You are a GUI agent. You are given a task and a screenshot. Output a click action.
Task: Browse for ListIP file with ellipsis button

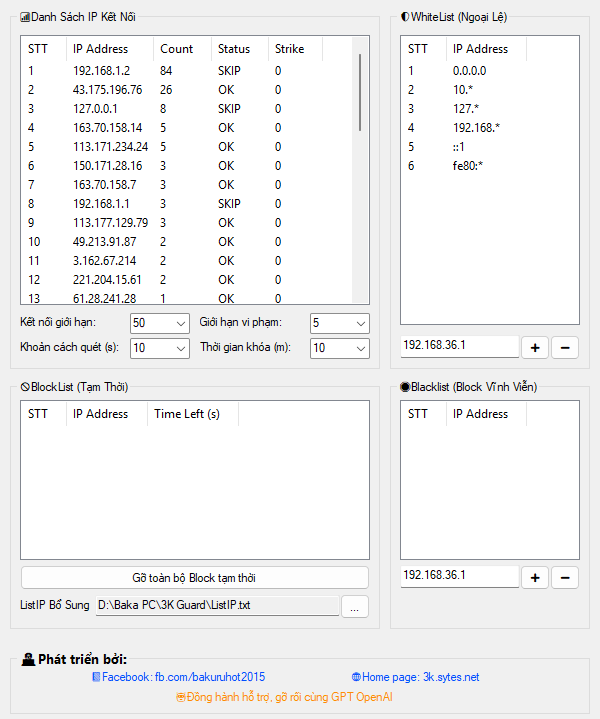click(354, 607)
